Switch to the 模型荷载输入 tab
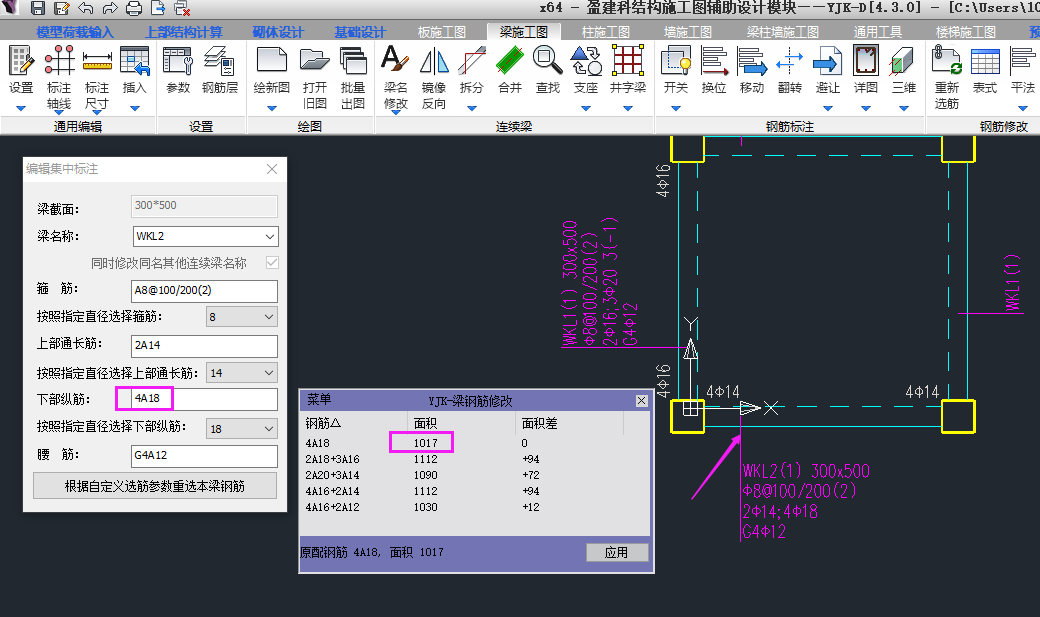The width and height of the screenshot is (1040, 617). click(x=75, y=32)
